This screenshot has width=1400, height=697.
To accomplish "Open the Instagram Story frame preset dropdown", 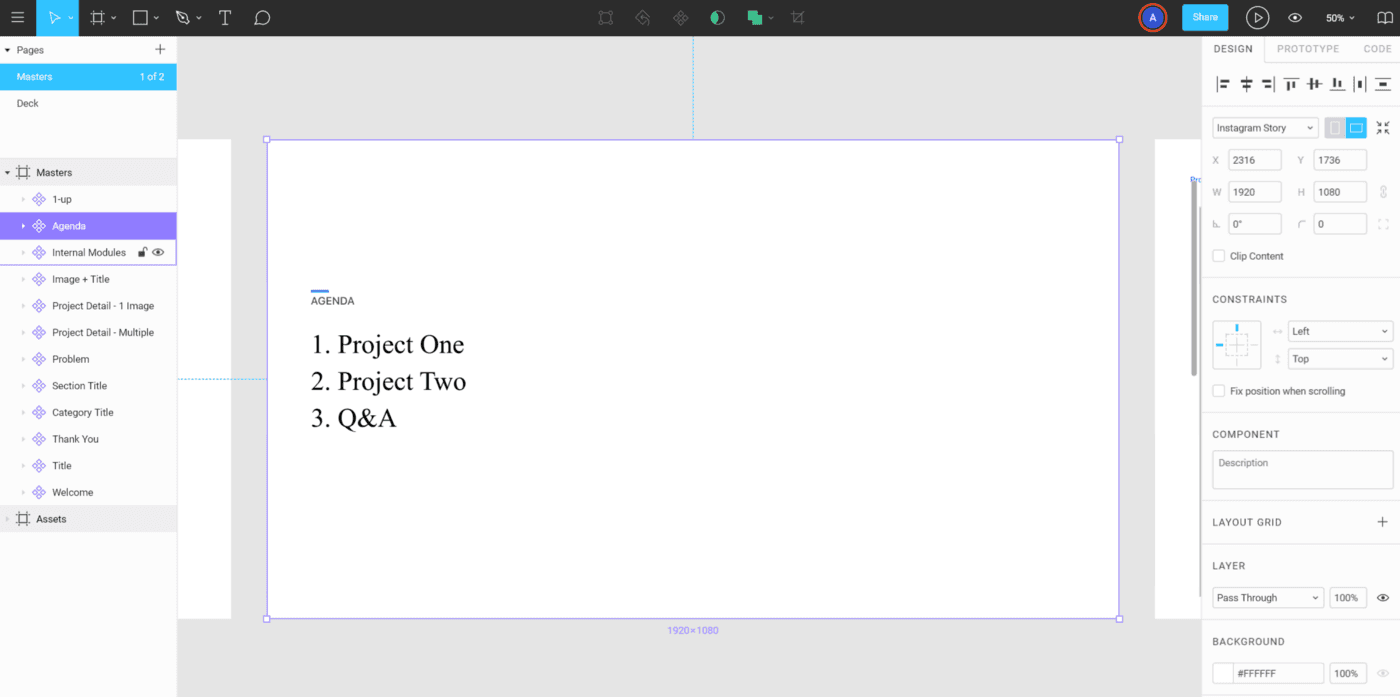I will (1265, 128).
